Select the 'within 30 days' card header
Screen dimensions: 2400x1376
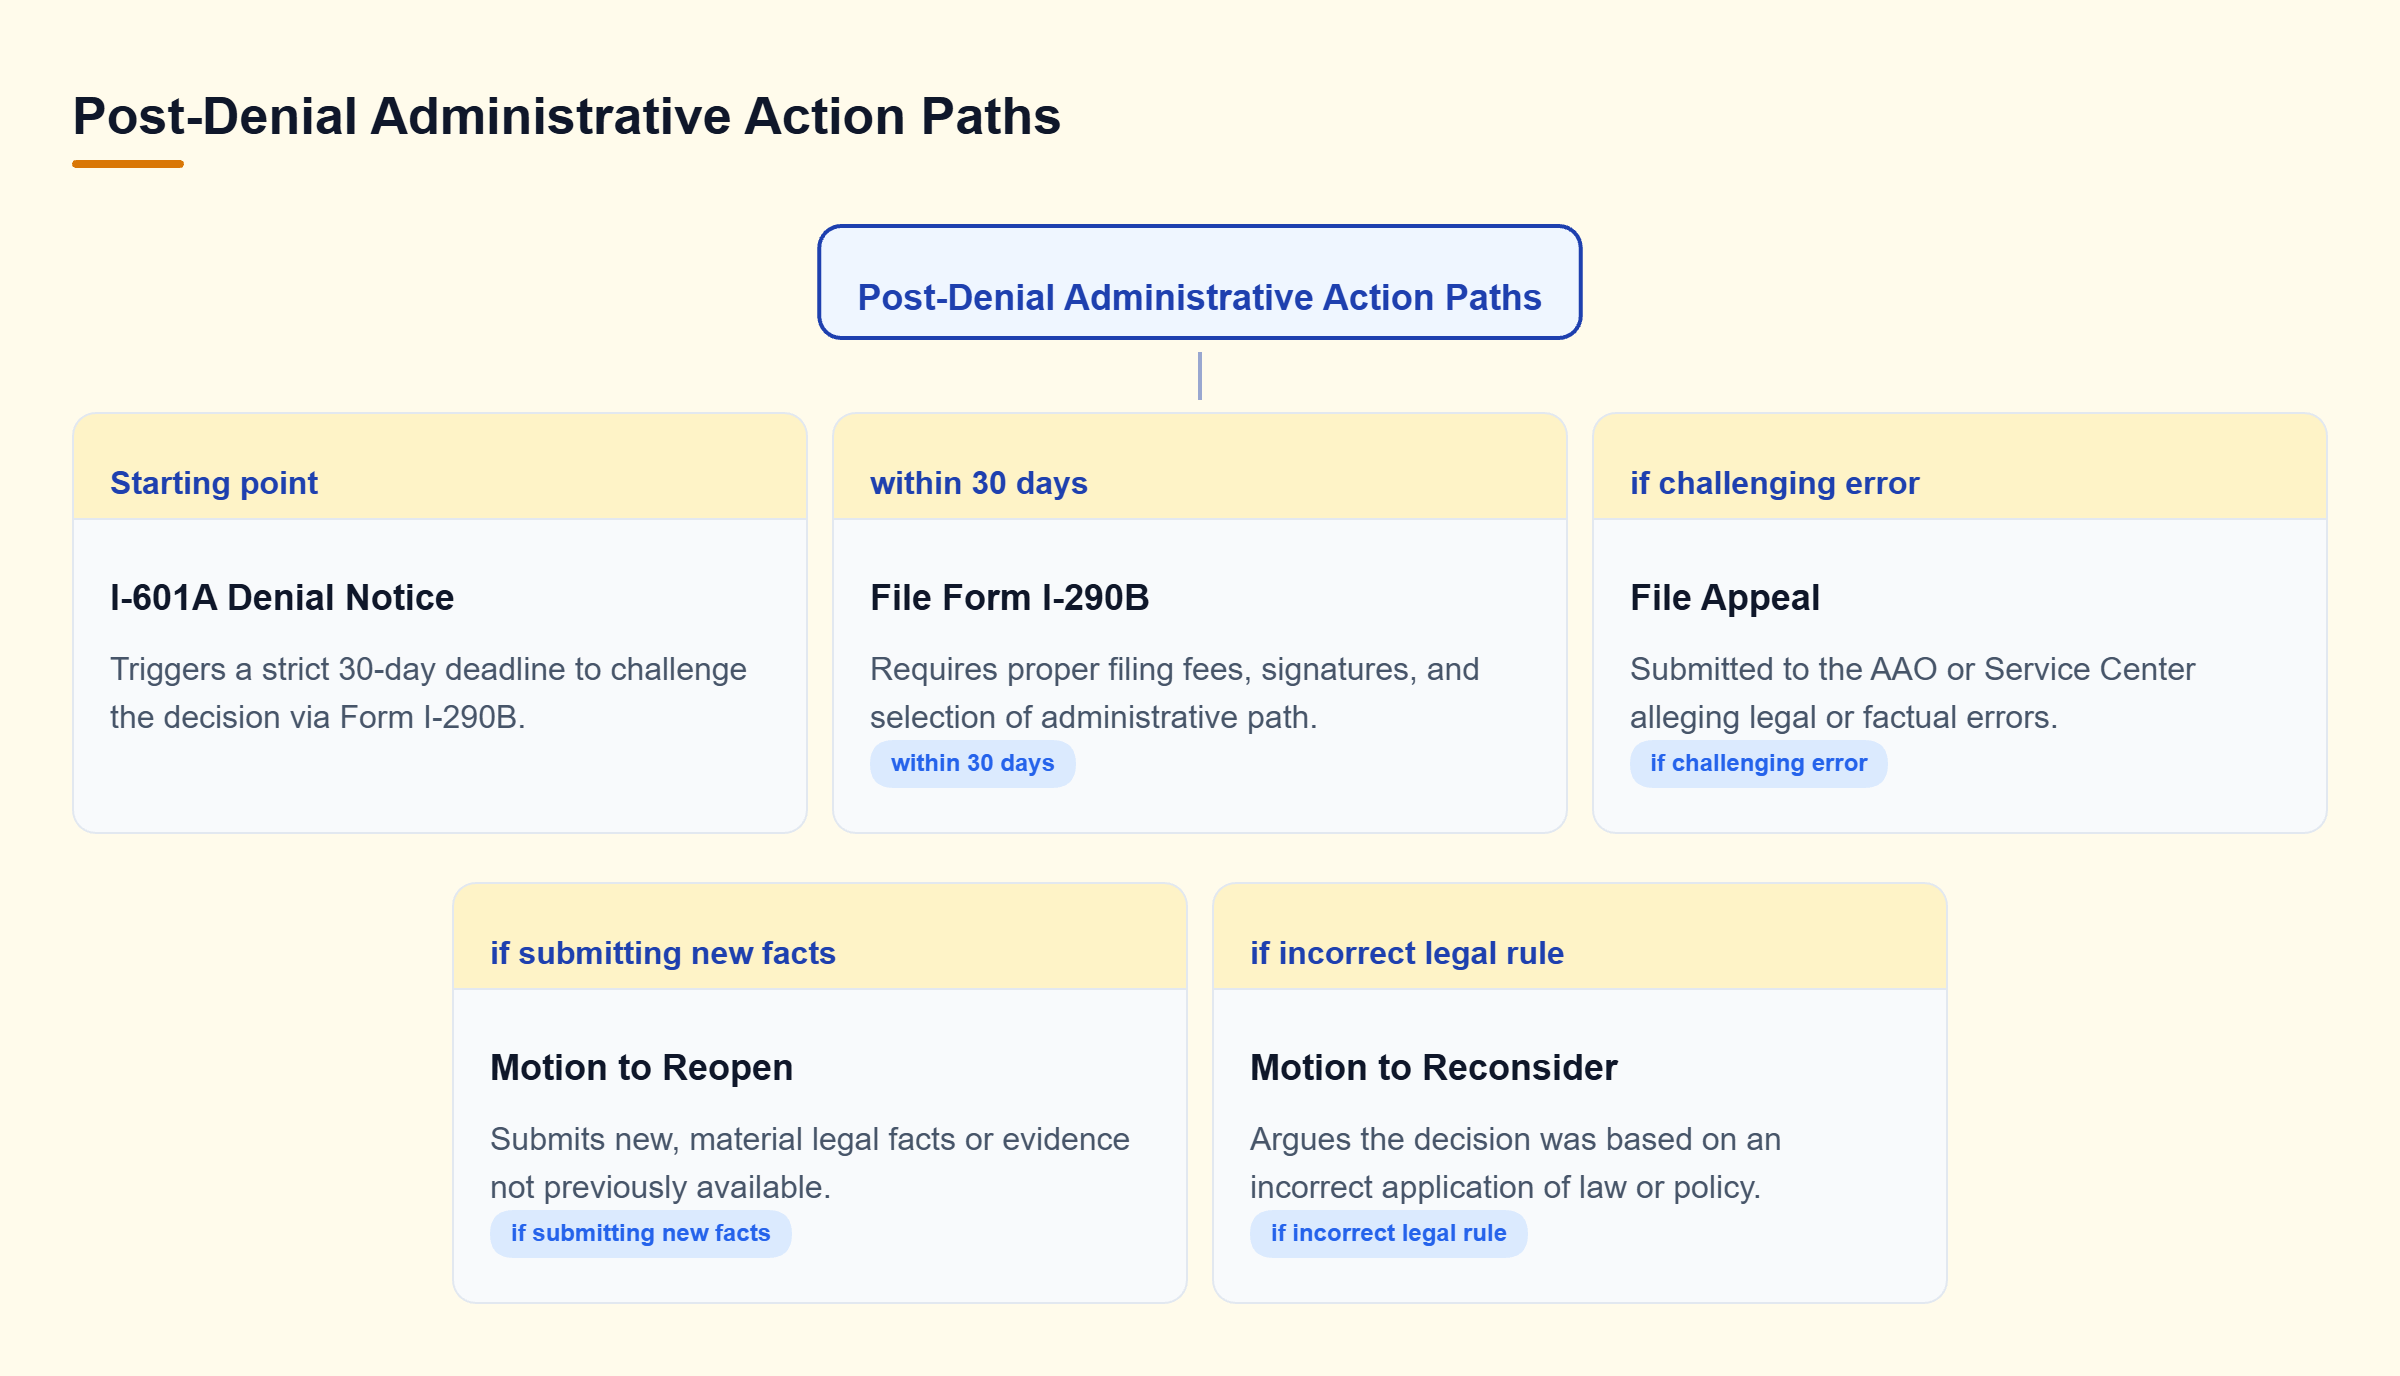point(1200,467)
